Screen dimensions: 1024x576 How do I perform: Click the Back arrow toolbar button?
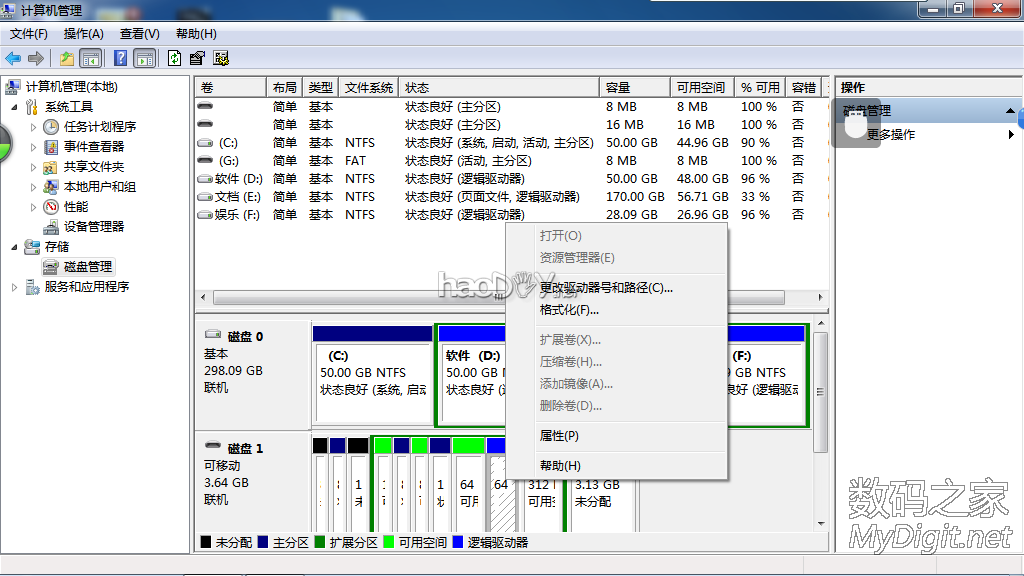click(13, 58)
